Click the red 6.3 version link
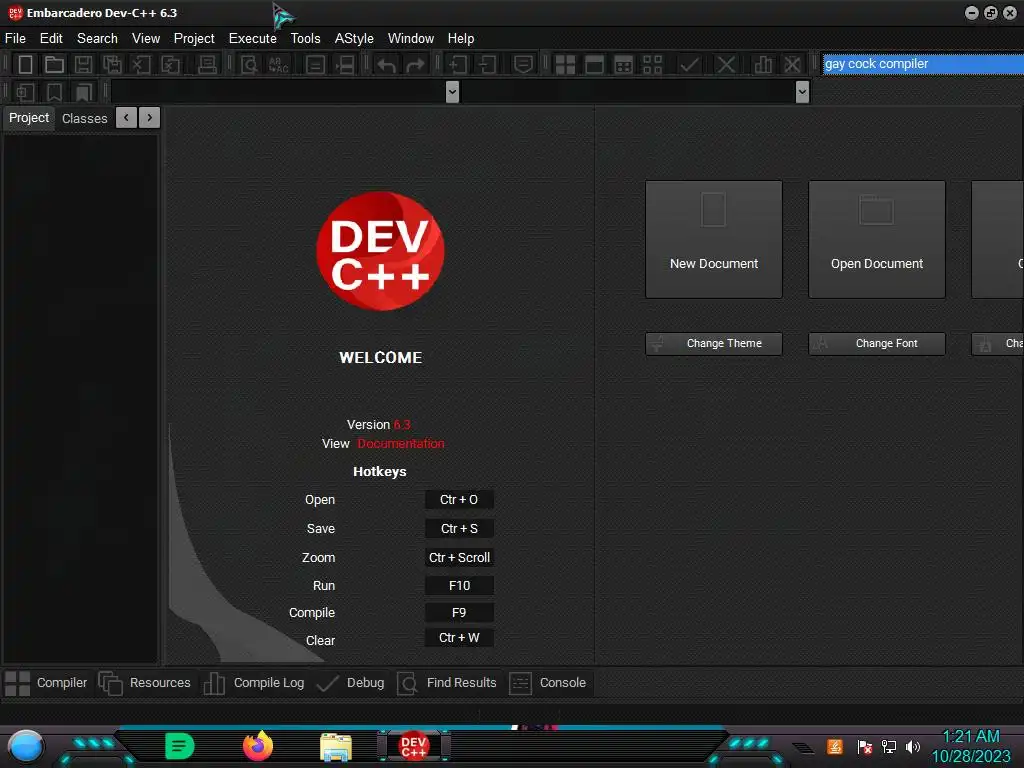 tap(402, 424)
